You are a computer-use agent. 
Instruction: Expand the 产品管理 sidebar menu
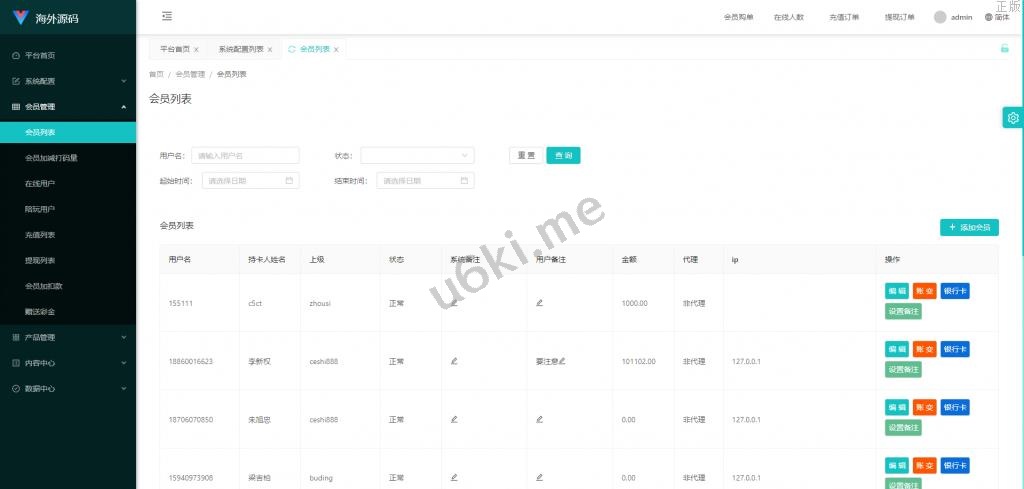tap(68, 337)
